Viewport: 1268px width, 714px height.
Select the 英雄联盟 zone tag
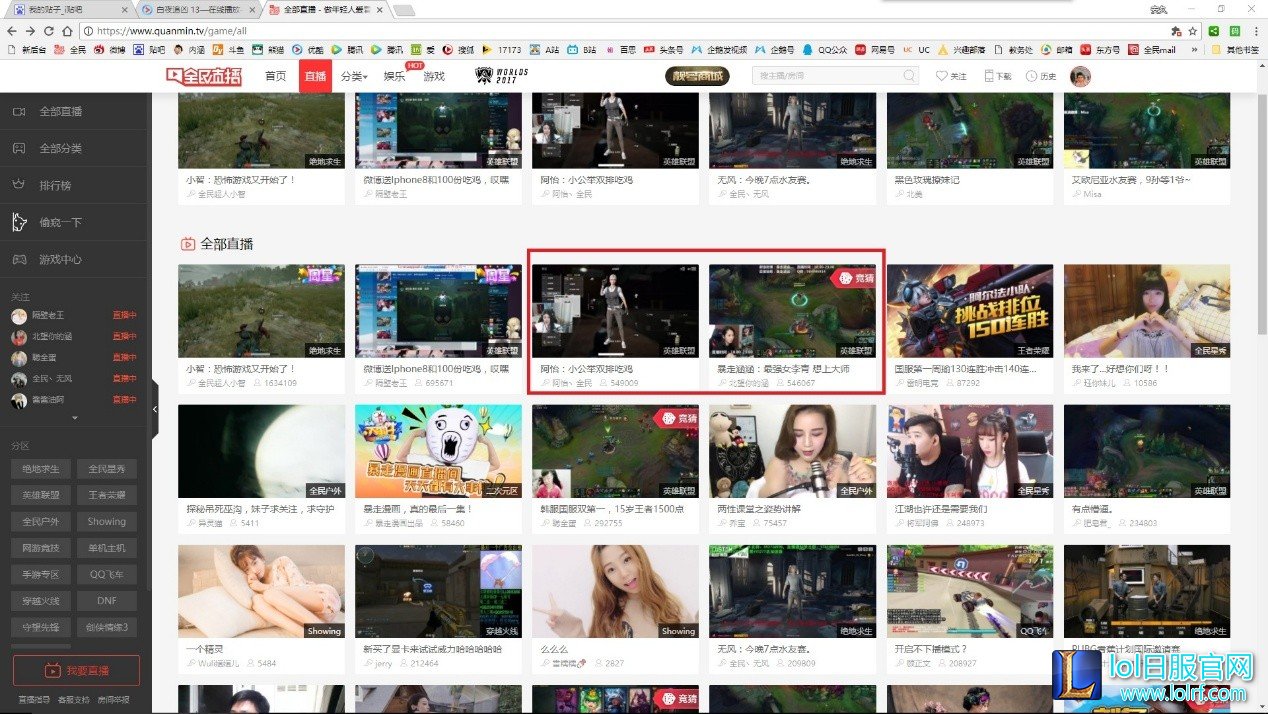click(41, 495)
